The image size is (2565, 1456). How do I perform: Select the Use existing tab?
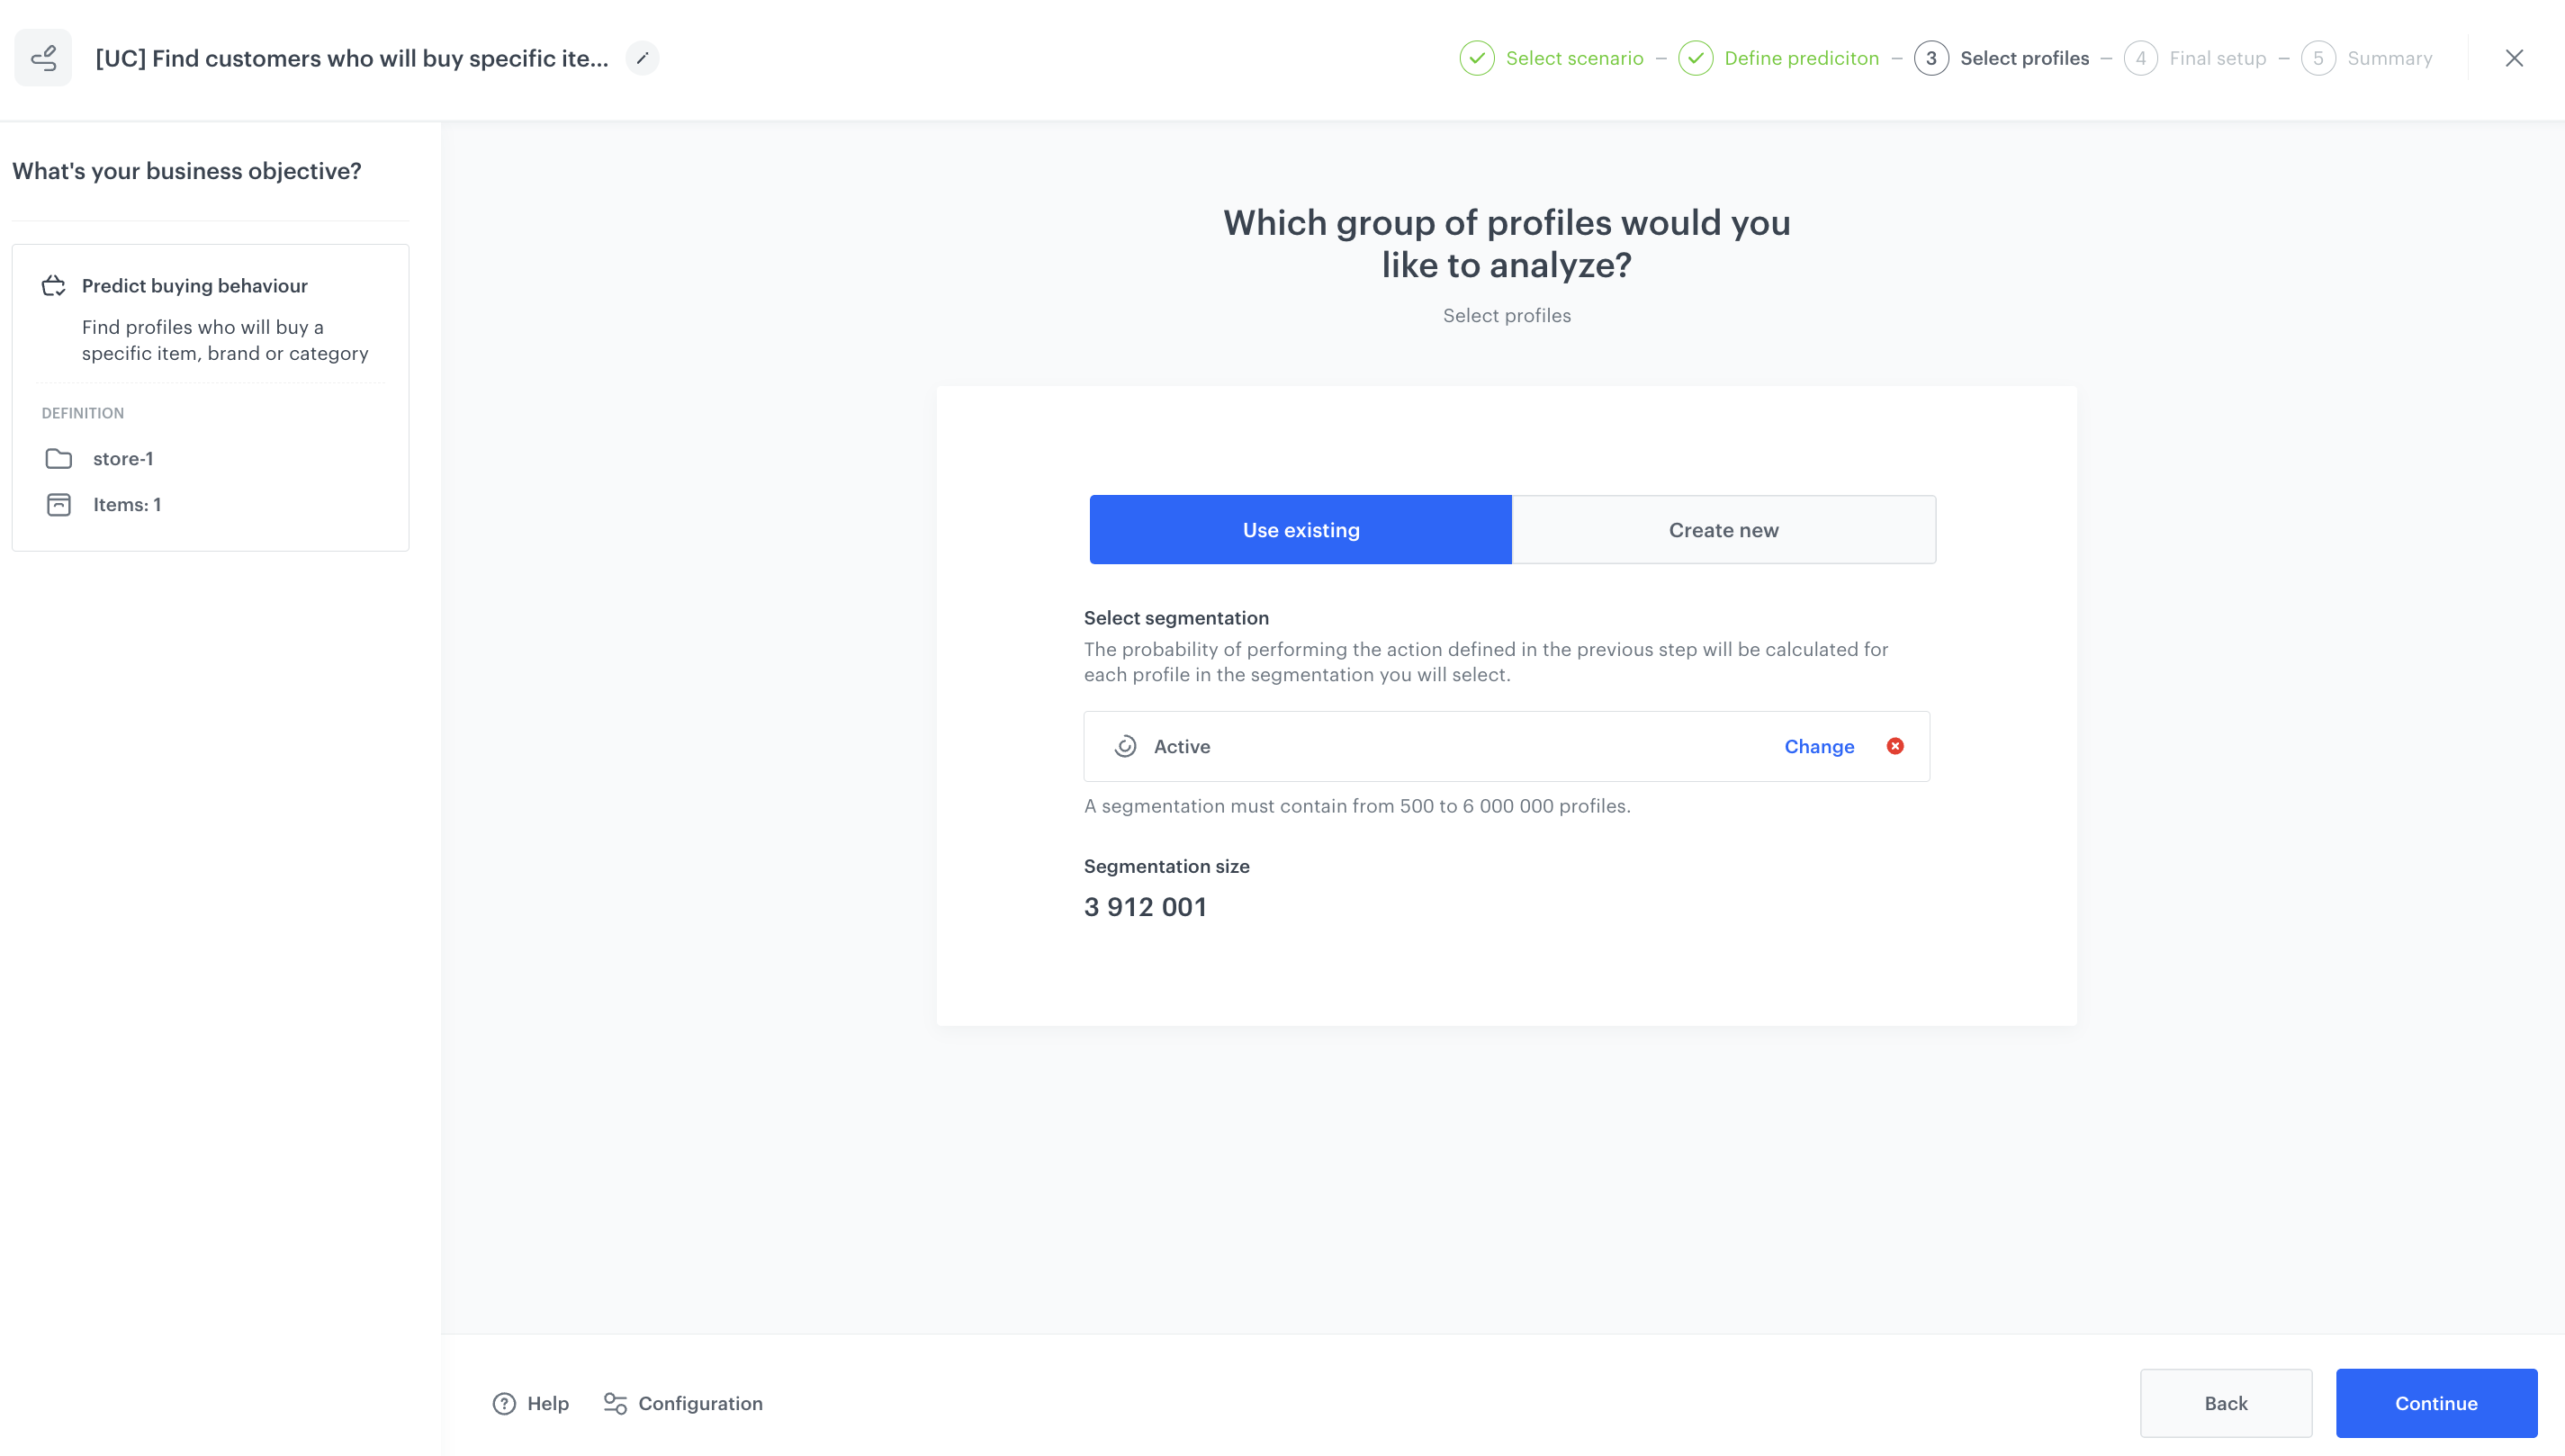(1300, 528)
